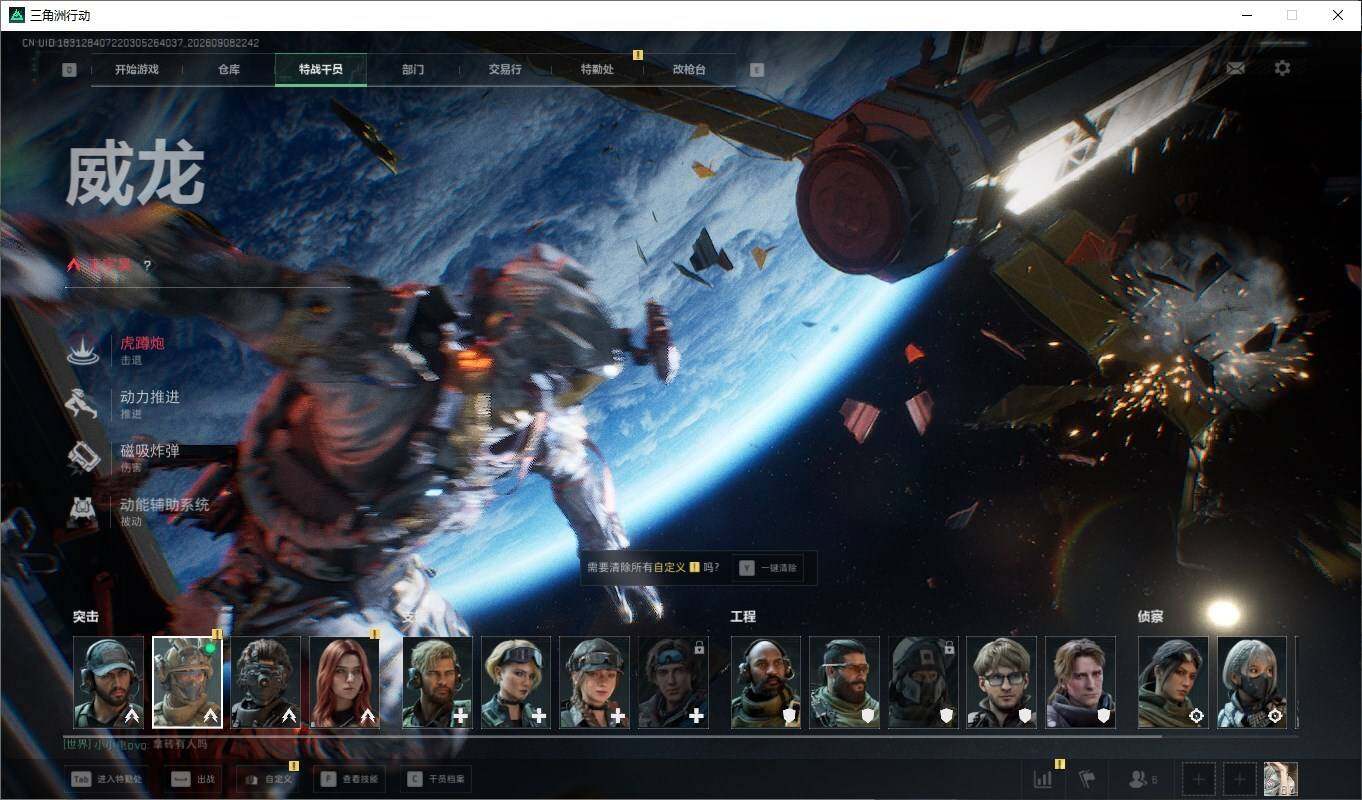1362x800 pixels.
Task: Click the 一键清除 button
Action: [768, 568]
